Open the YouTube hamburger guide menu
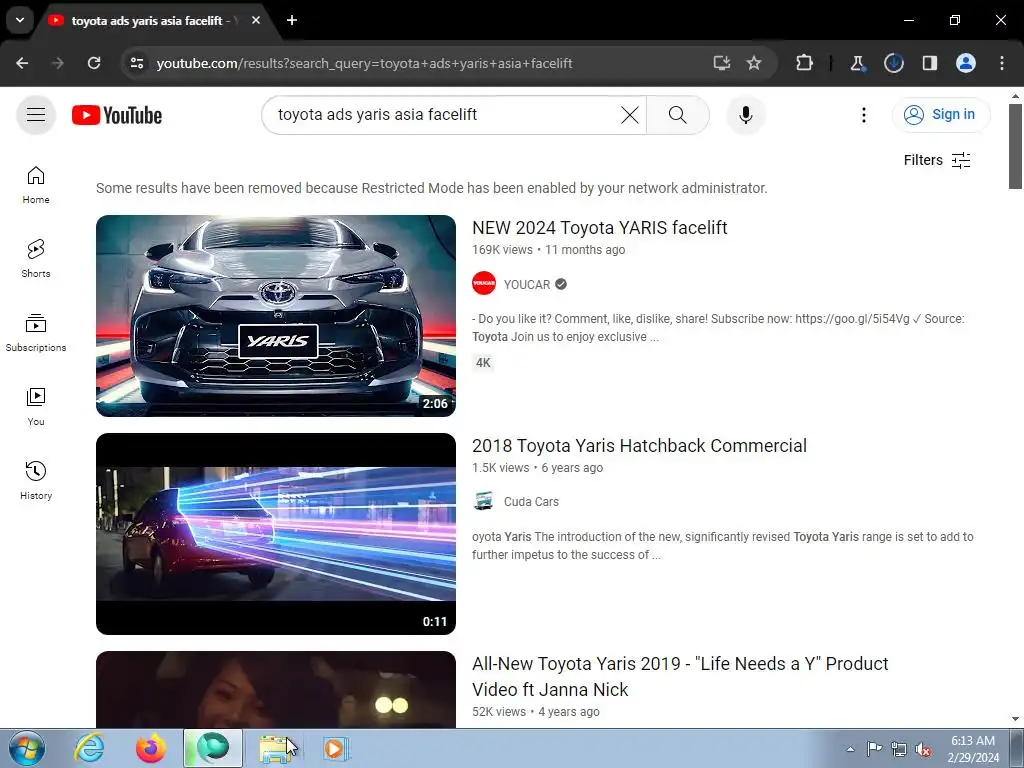Screen dimensions: 1024x768 pyautogui.click(x=36, y=115)
